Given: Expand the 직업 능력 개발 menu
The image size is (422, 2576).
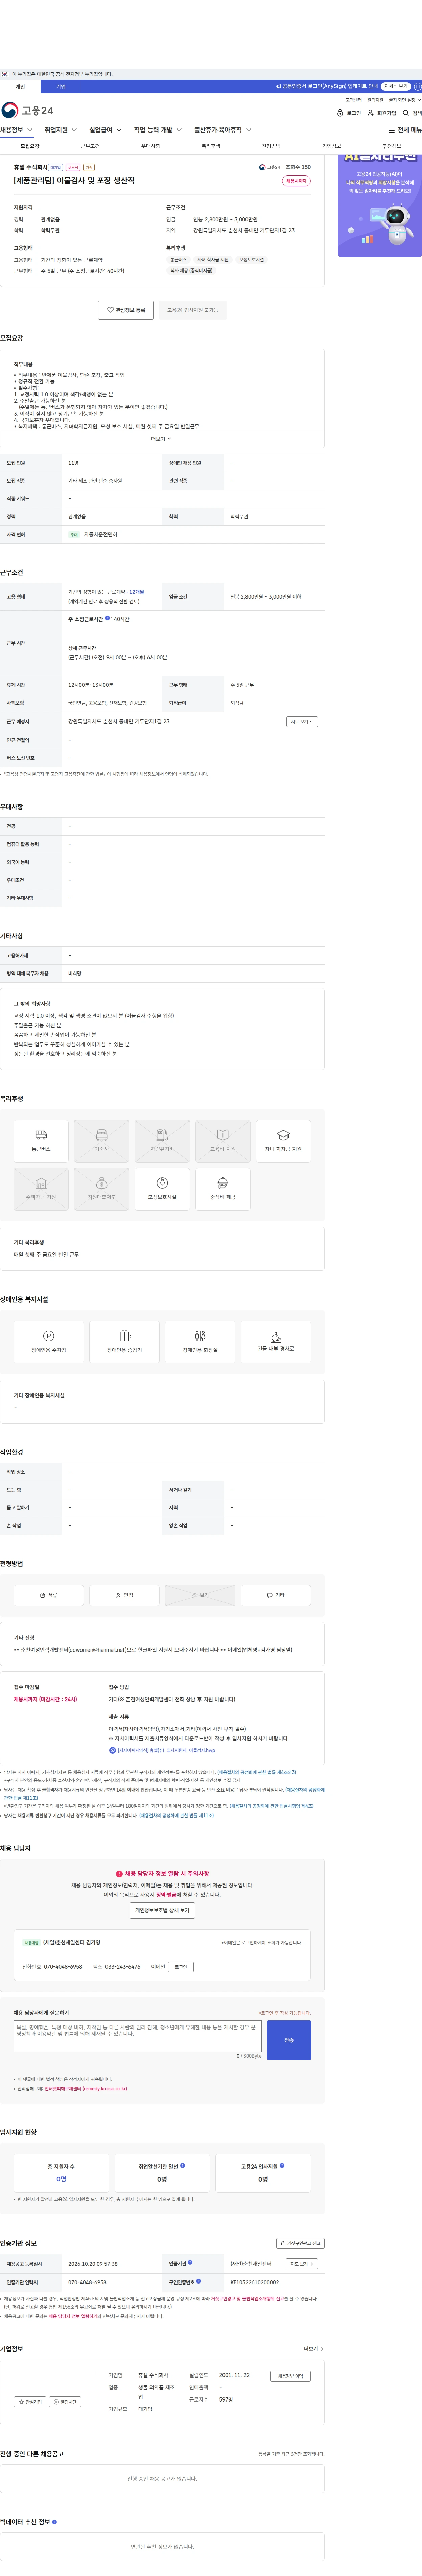Looking at the screenshot, I should coord(158,130).
